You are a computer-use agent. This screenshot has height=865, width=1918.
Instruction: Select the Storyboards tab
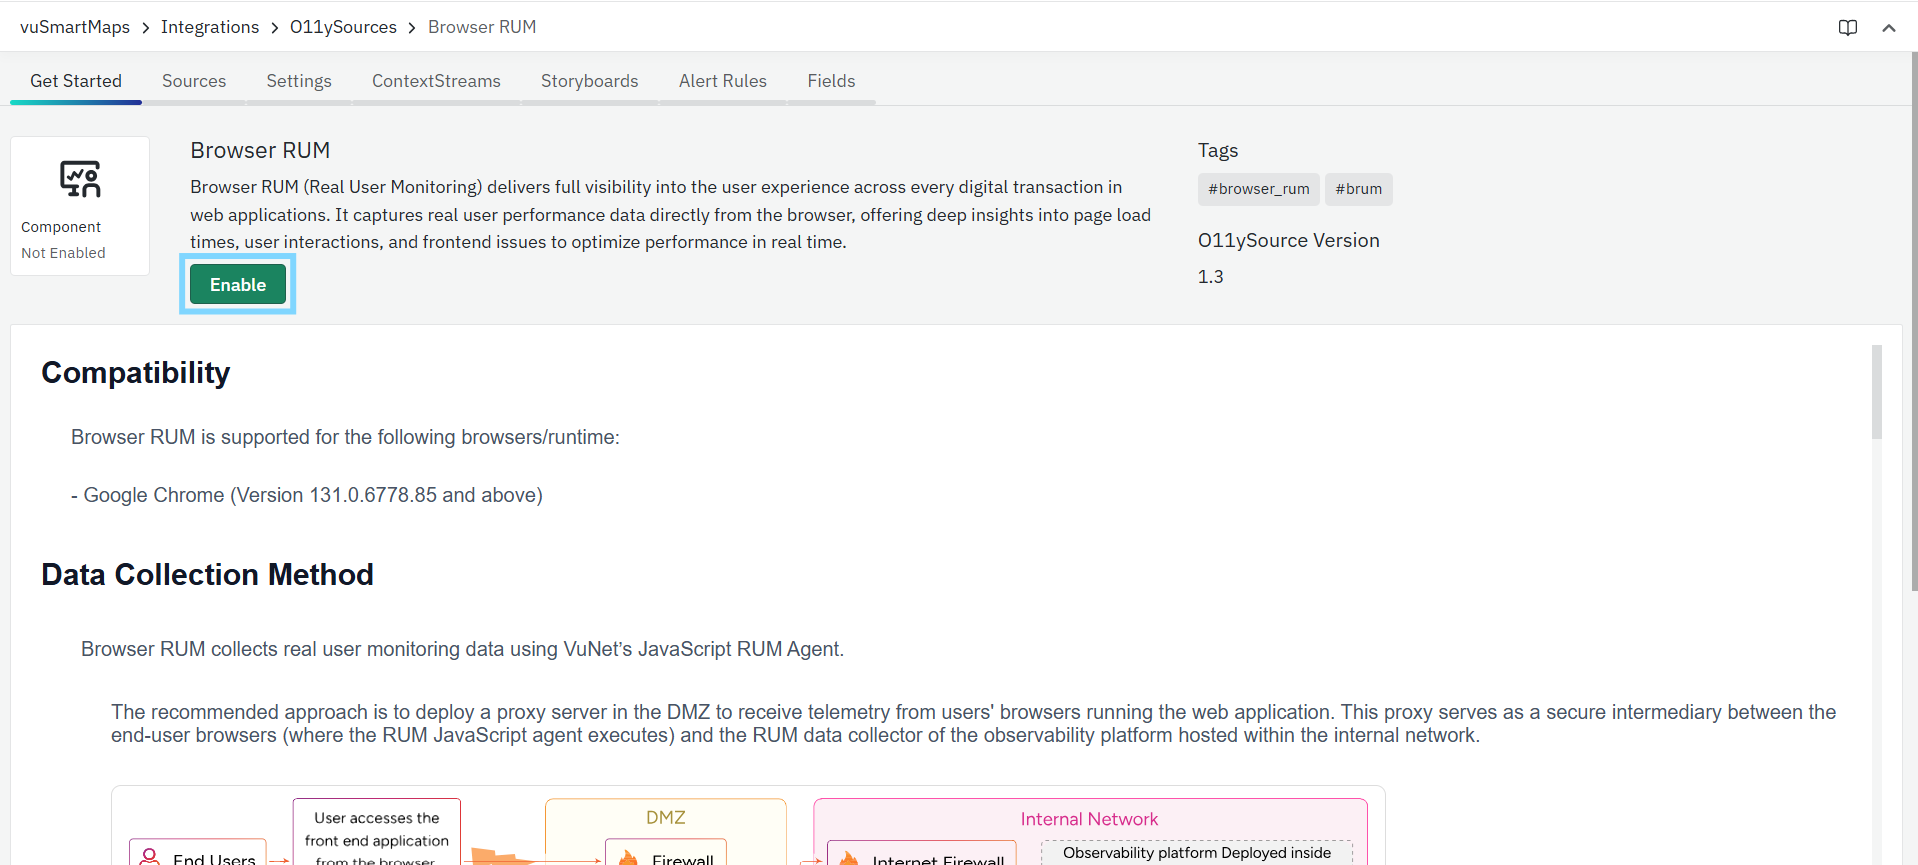(589, 81)
